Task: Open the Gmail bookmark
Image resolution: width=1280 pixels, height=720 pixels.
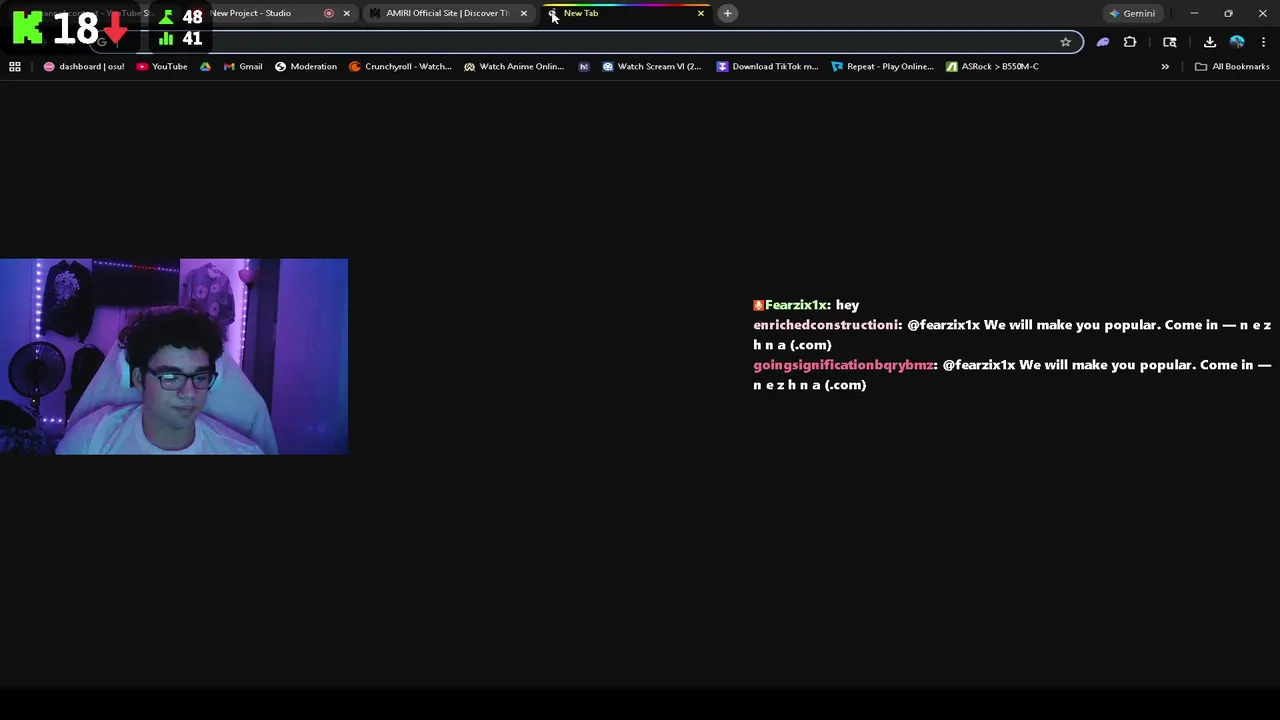Action: (243, 66)
